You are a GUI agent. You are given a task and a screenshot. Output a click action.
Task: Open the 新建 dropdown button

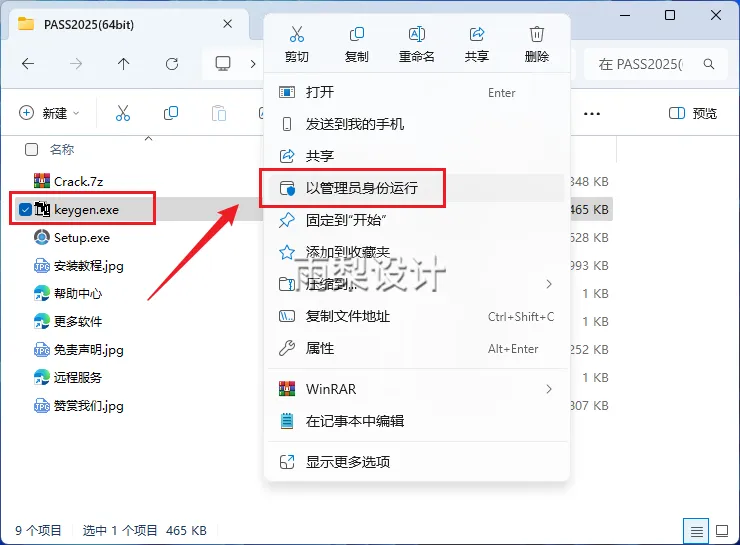[49, 113]
